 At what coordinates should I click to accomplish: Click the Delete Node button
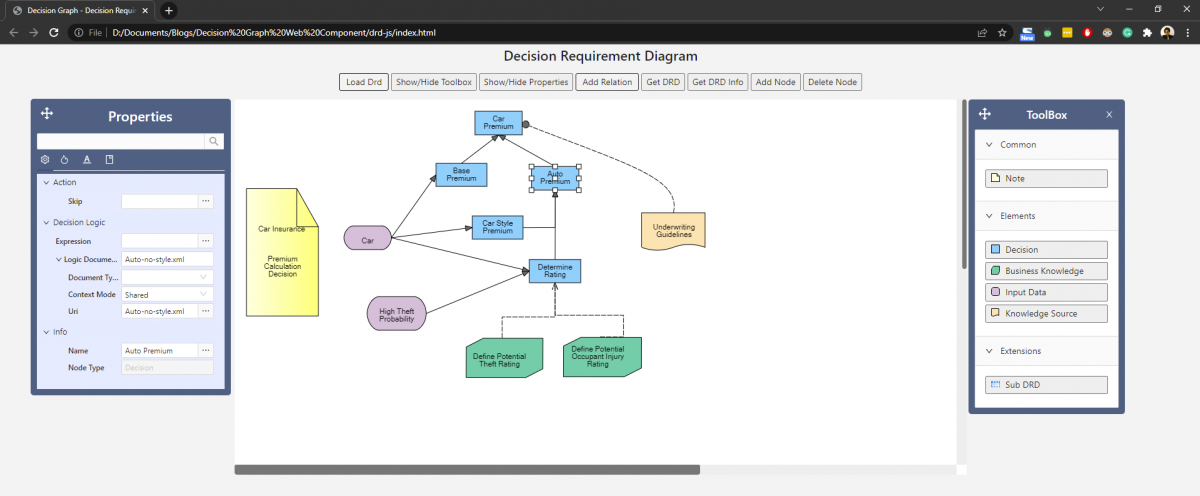pos(833,82)
